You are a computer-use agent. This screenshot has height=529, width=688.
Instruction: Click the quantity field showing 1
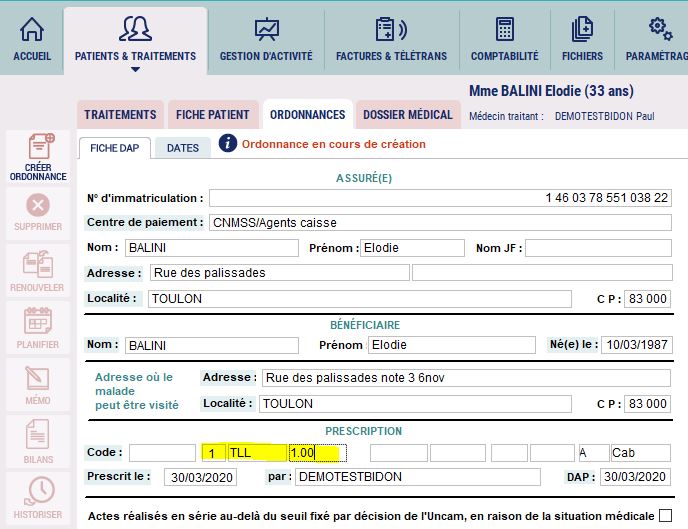pos(214,453)
